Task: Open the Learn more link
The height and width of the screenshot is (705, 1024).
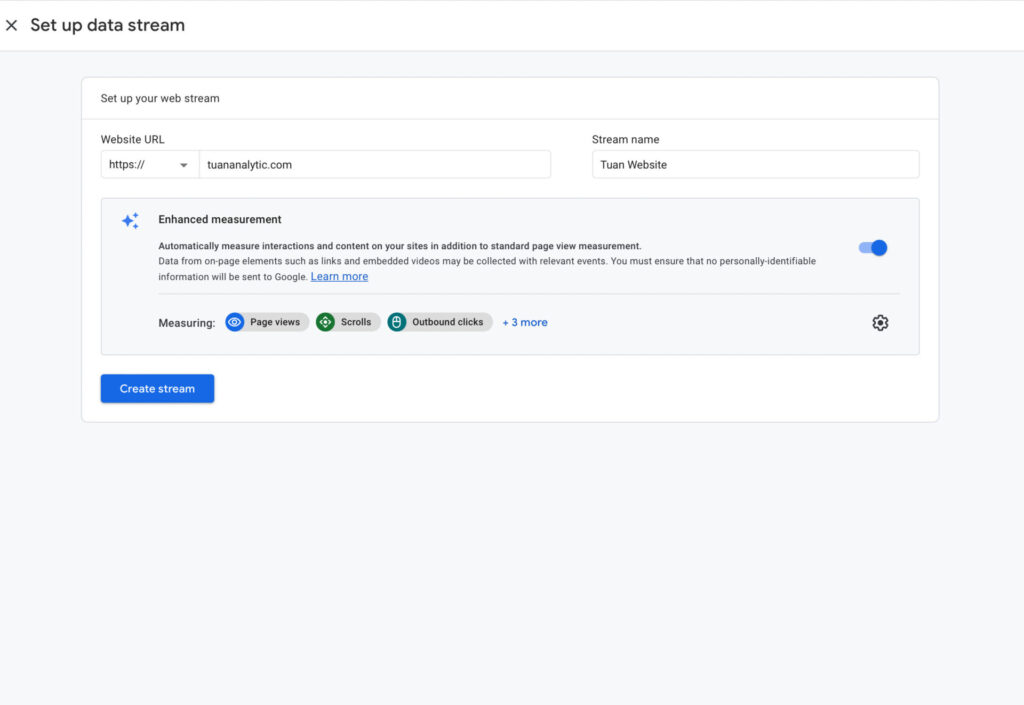Action: click(x=339, y=277)
